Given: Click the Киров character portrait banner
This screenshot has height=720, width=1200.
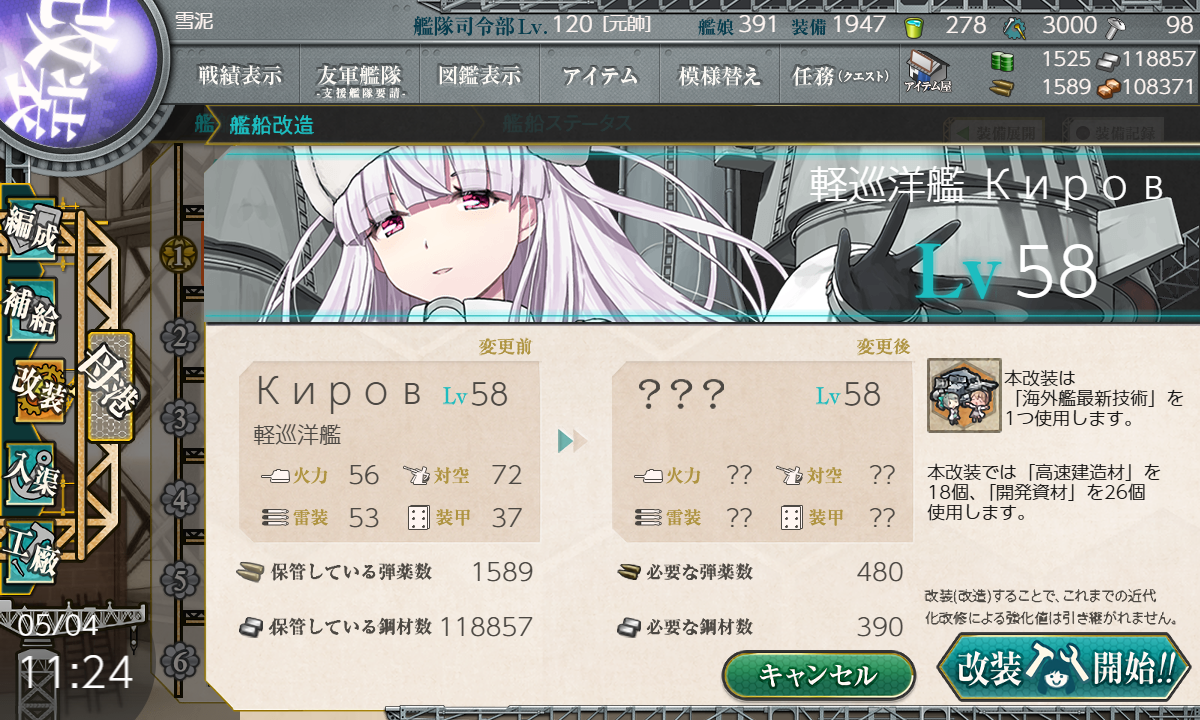Looking at the screenshot, I should 700,235.
